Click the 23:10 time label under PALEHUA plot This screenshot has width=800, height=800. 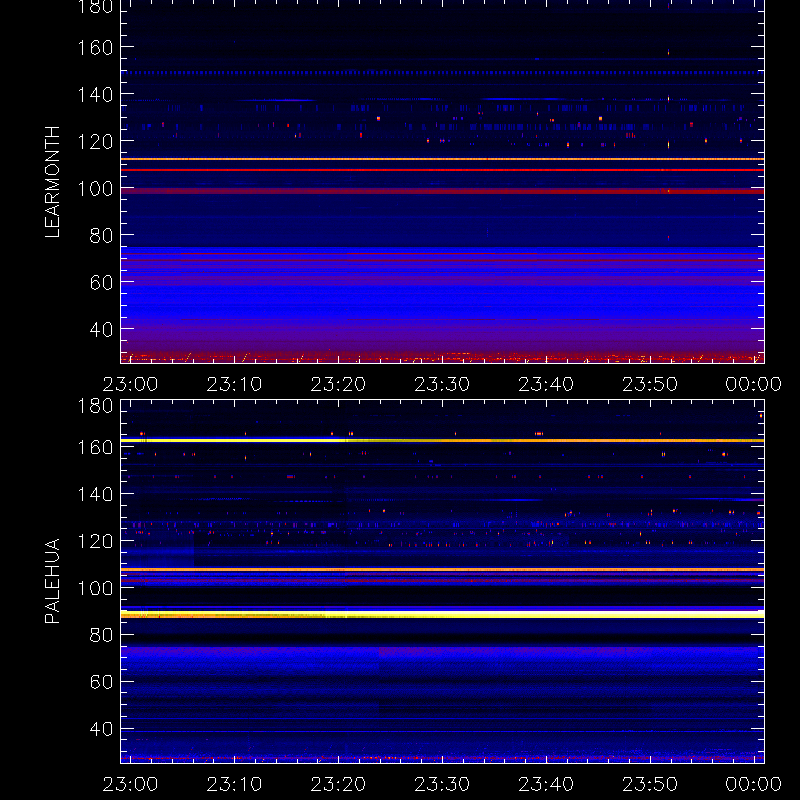pyautogui.click(x=234, y=784)
